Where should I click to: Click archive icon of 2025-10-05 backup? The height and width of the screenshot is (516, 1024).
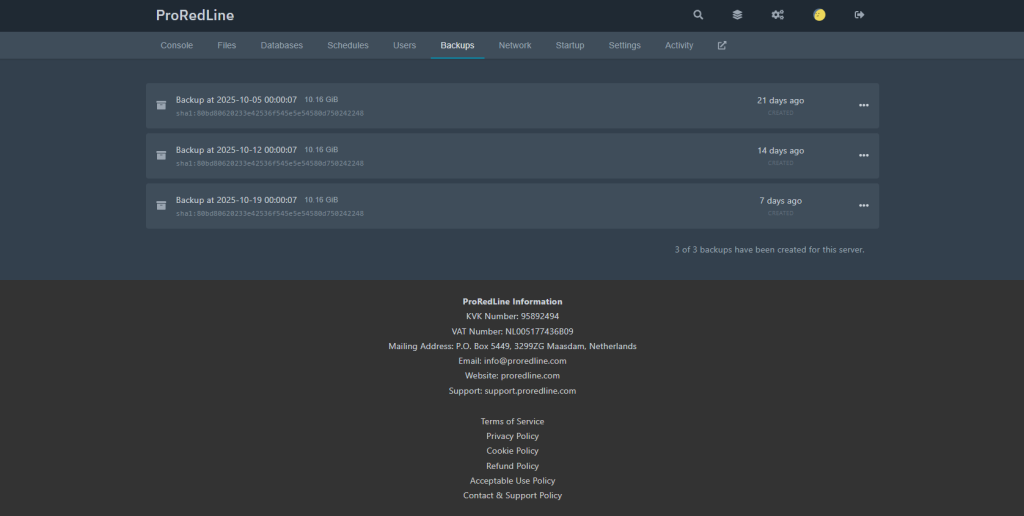pos(161,105)
